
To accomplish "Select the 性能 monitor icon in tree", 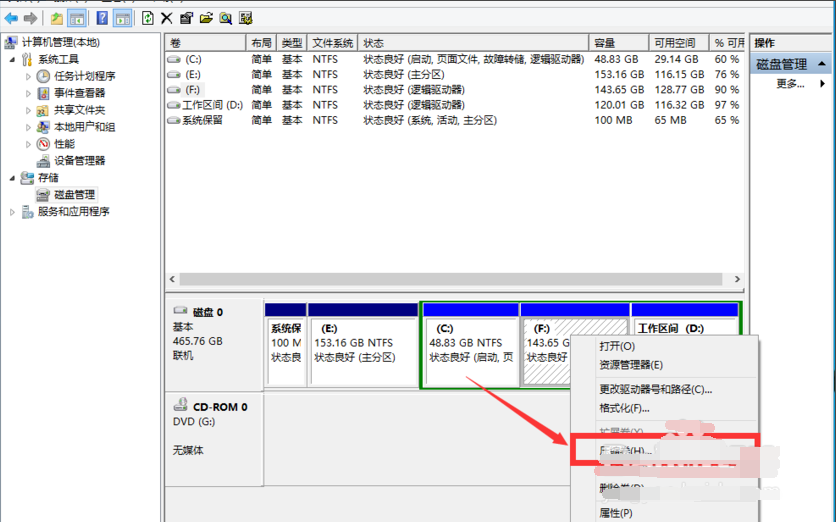I will [43, 144].
